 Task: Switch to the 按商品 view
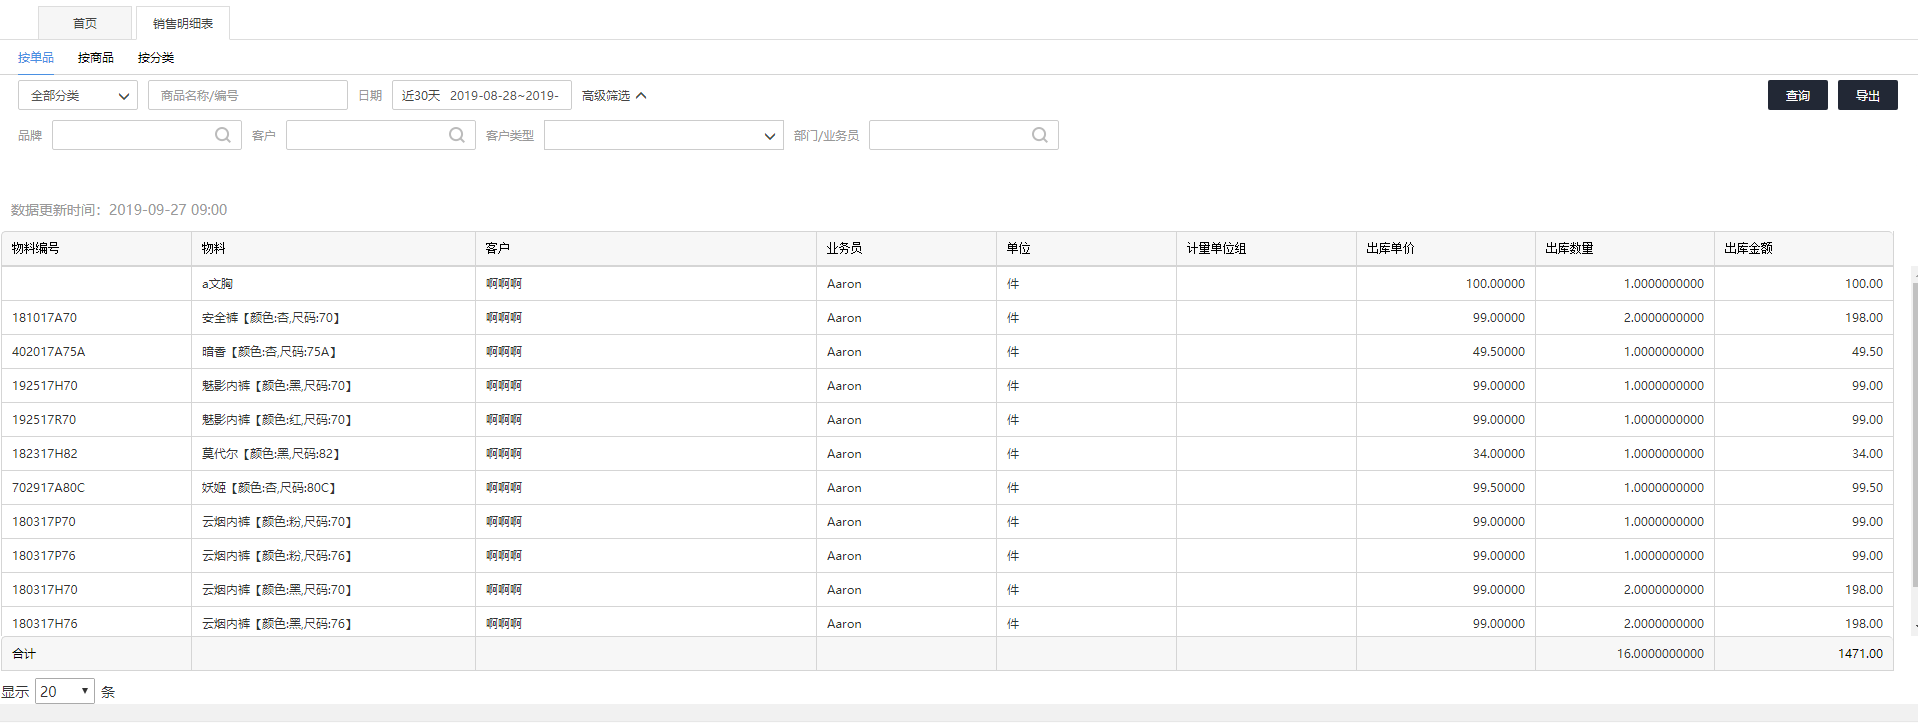click(96, 58)
